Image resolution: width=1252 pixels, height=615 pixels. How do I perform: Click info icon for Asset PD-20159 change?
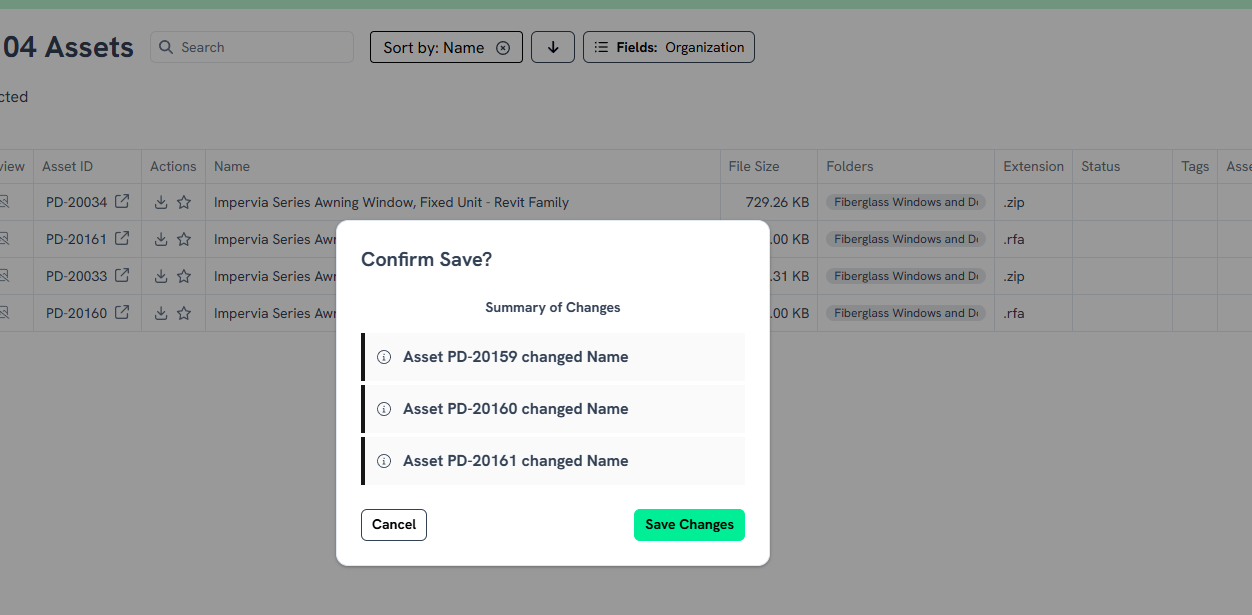click(384, 357)
